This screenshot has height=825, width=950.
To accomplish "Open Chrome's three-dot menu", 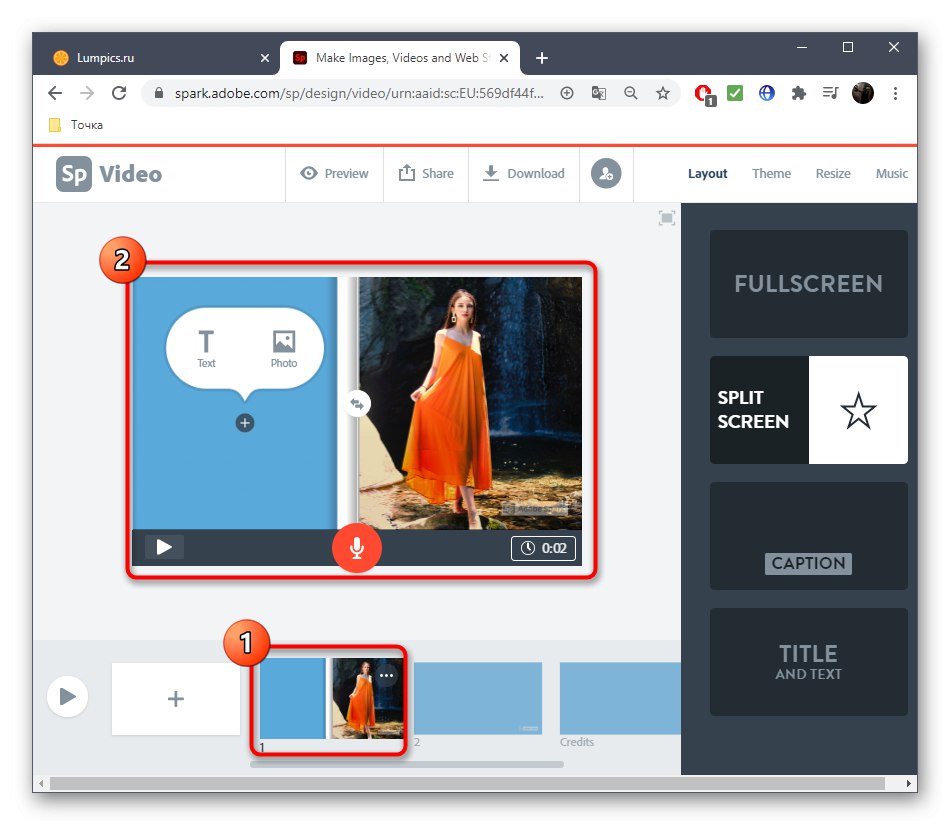I will [895, 92].
